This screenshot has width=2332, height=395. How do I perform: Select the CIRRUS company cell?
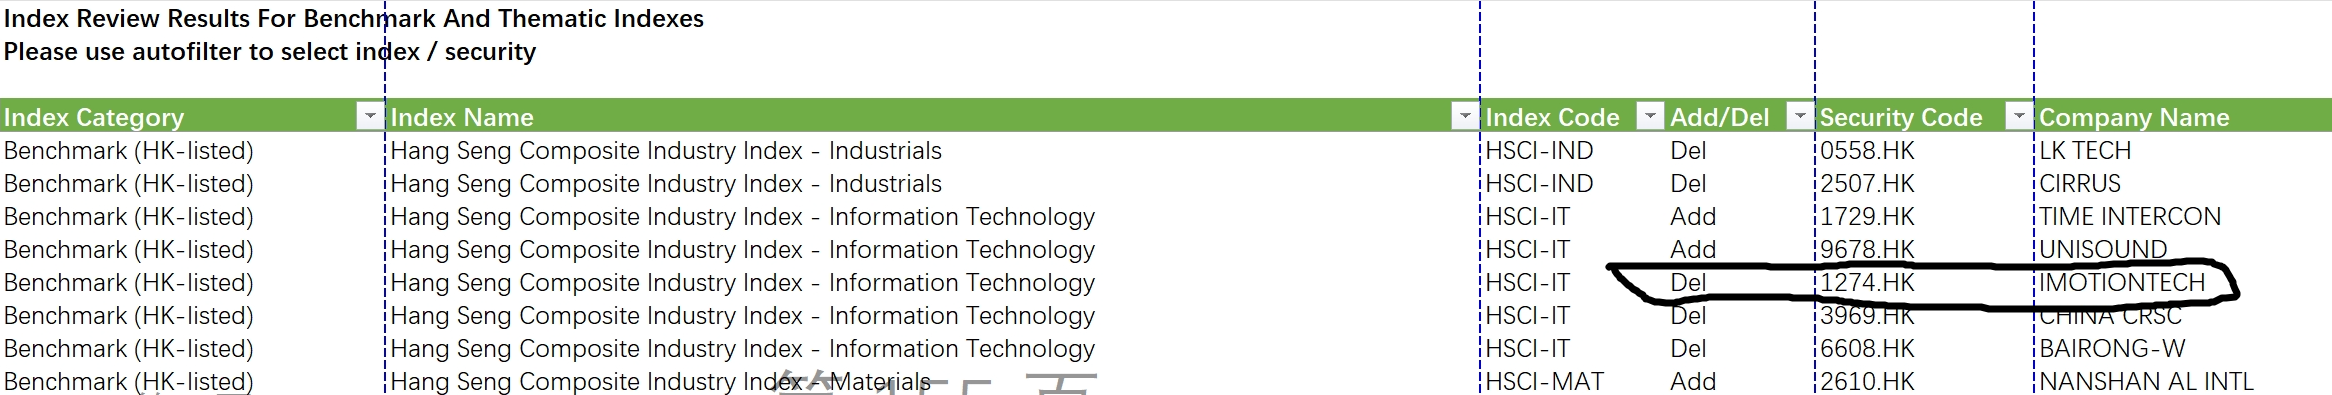coord(2183,184)
